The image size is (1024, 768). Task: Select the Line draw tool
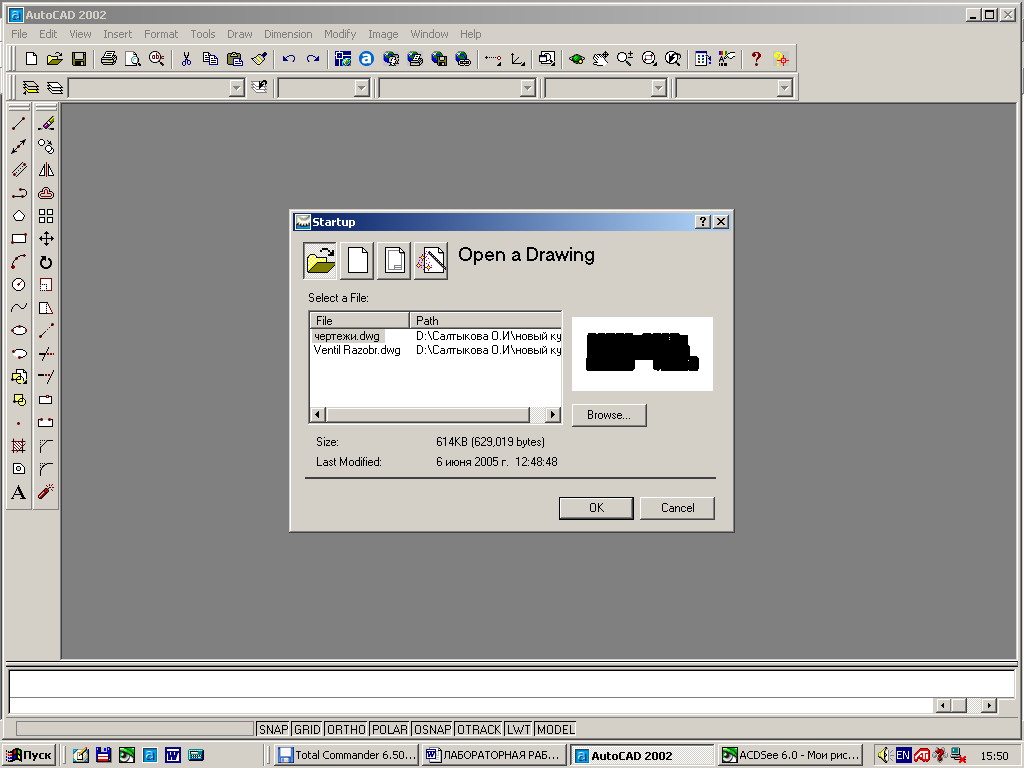tap(19, 123)
